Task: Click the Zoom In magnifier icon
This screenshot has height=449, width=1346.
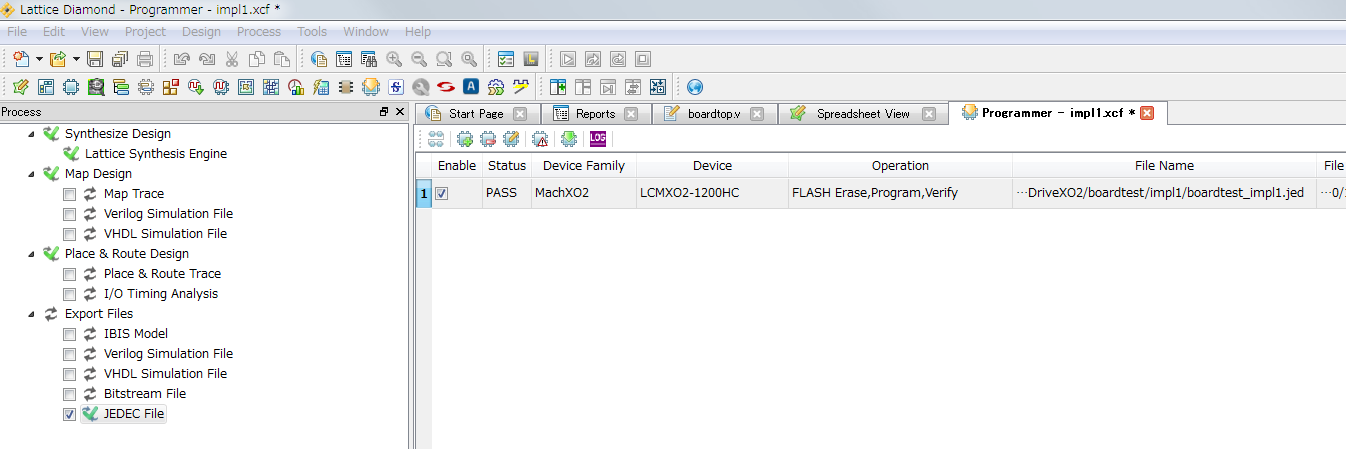Action: (x=394, y=58)
